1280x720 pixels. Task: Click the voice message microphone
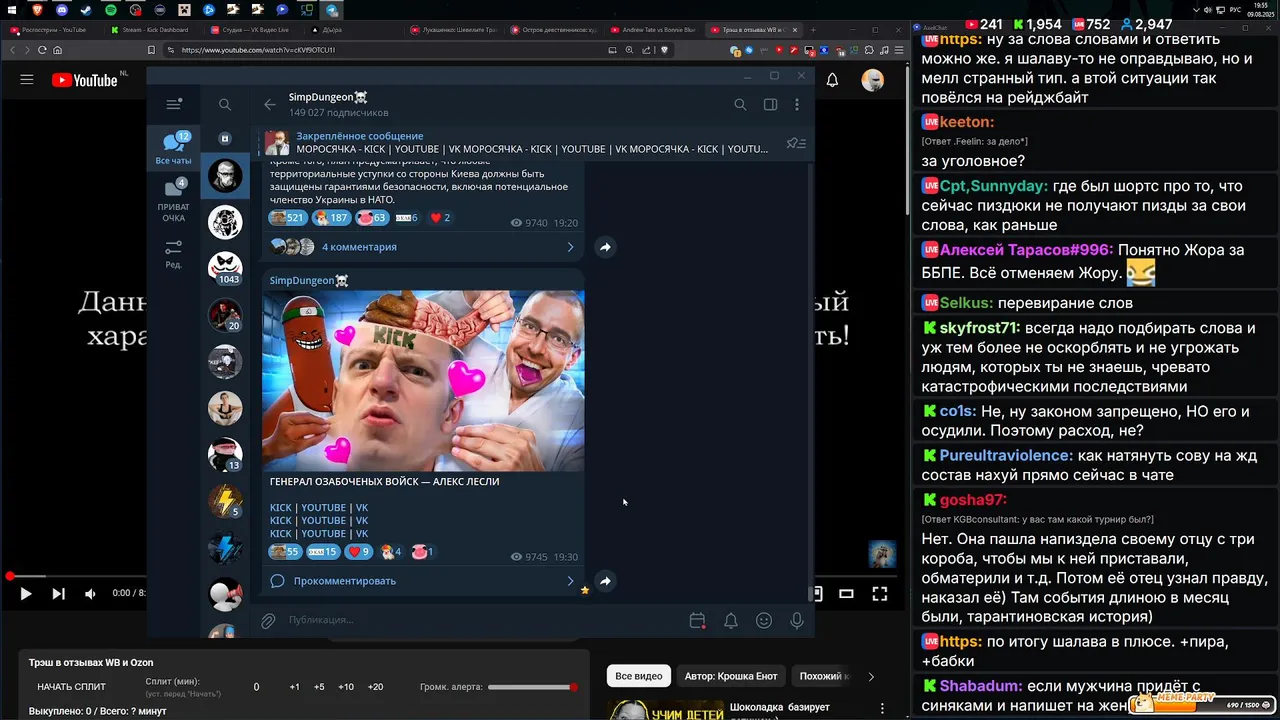point(797,621)
